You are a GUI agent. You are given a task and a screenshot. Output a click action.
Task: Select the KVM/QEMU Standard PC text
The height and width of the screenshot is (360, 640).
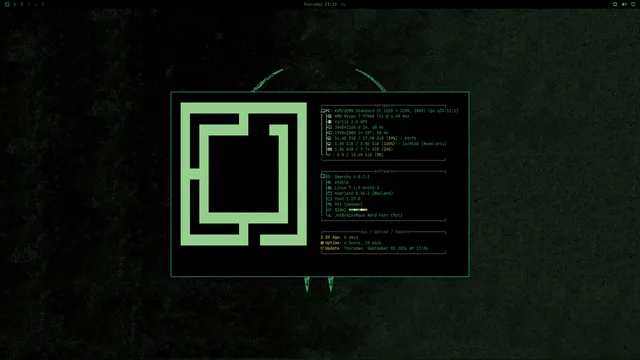pos(396,111)
